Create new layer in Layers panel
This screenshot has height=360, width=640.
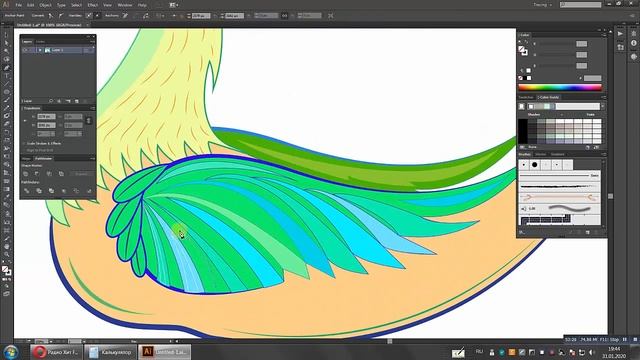pos(76,101)
